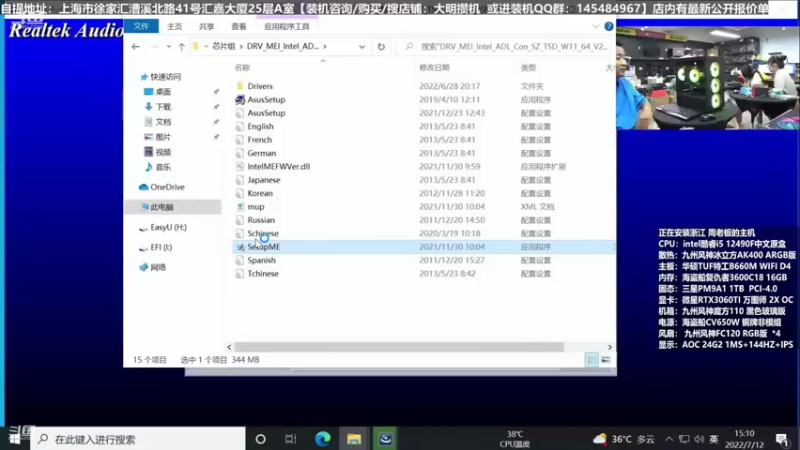The width and height of the screenshot is (800, 450).
Task: Switch to the 主页 ribbon tab
Action: point(174,27)
